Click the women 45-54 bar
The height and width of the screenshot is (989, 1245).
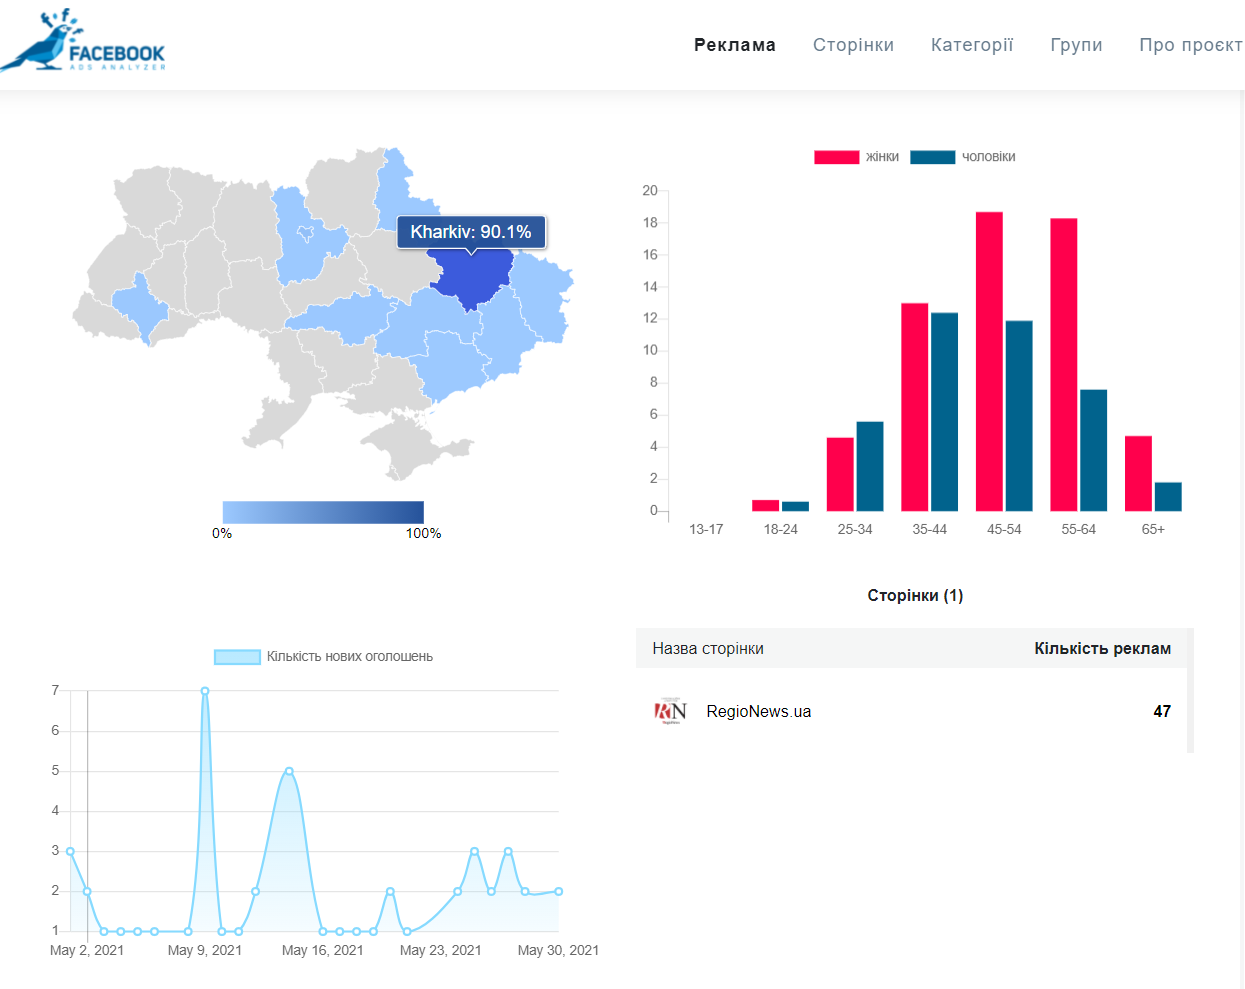coord(989,360)
